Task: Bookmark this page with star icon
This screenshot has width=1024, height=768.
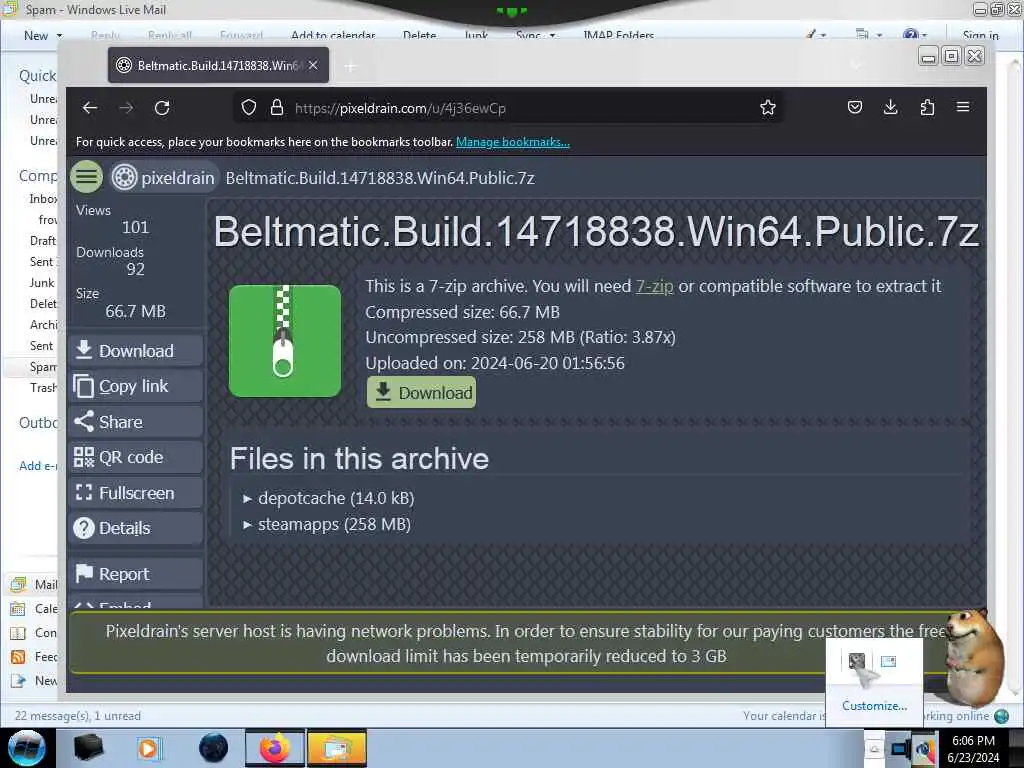Action: 767,108
